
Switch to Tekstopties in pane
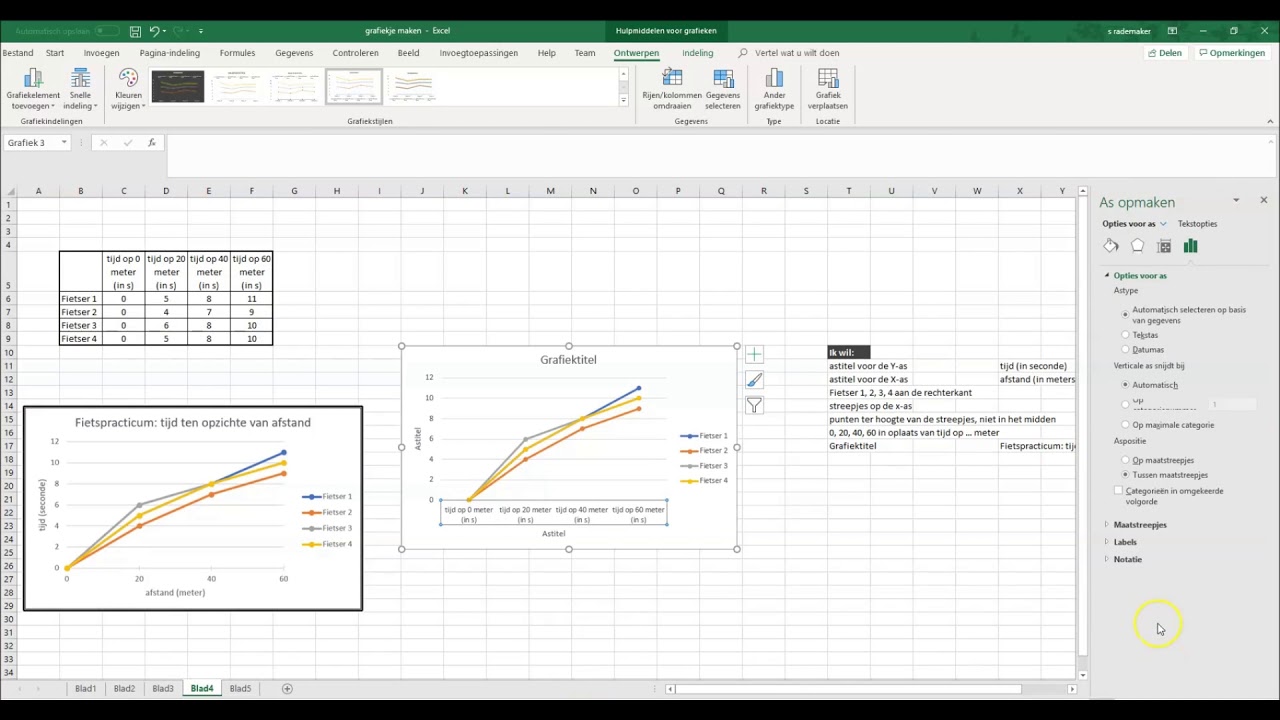tap(1197, 224)
